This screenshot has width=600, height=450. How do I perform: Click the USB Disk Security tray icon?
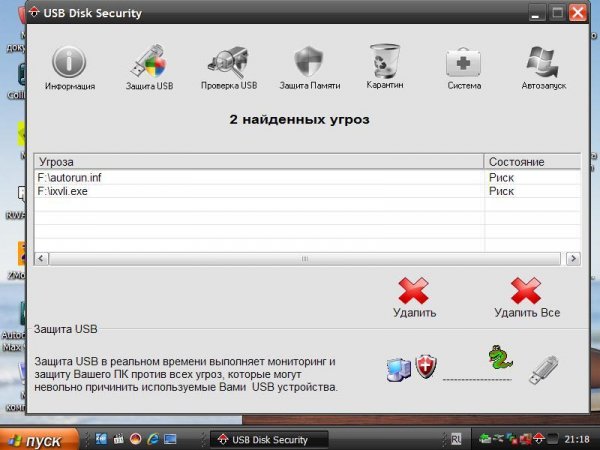(x=539, y=439)
